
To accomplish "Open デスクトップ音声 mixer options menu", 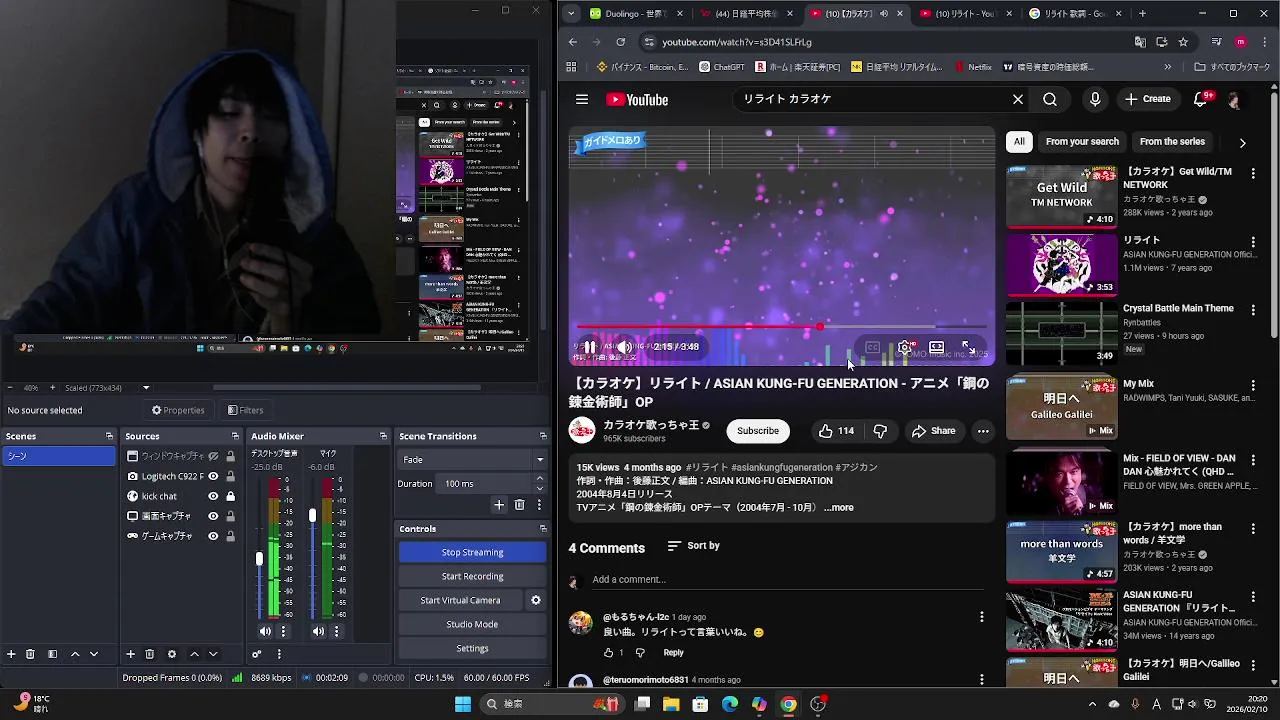I will click(x=283, y=631).
